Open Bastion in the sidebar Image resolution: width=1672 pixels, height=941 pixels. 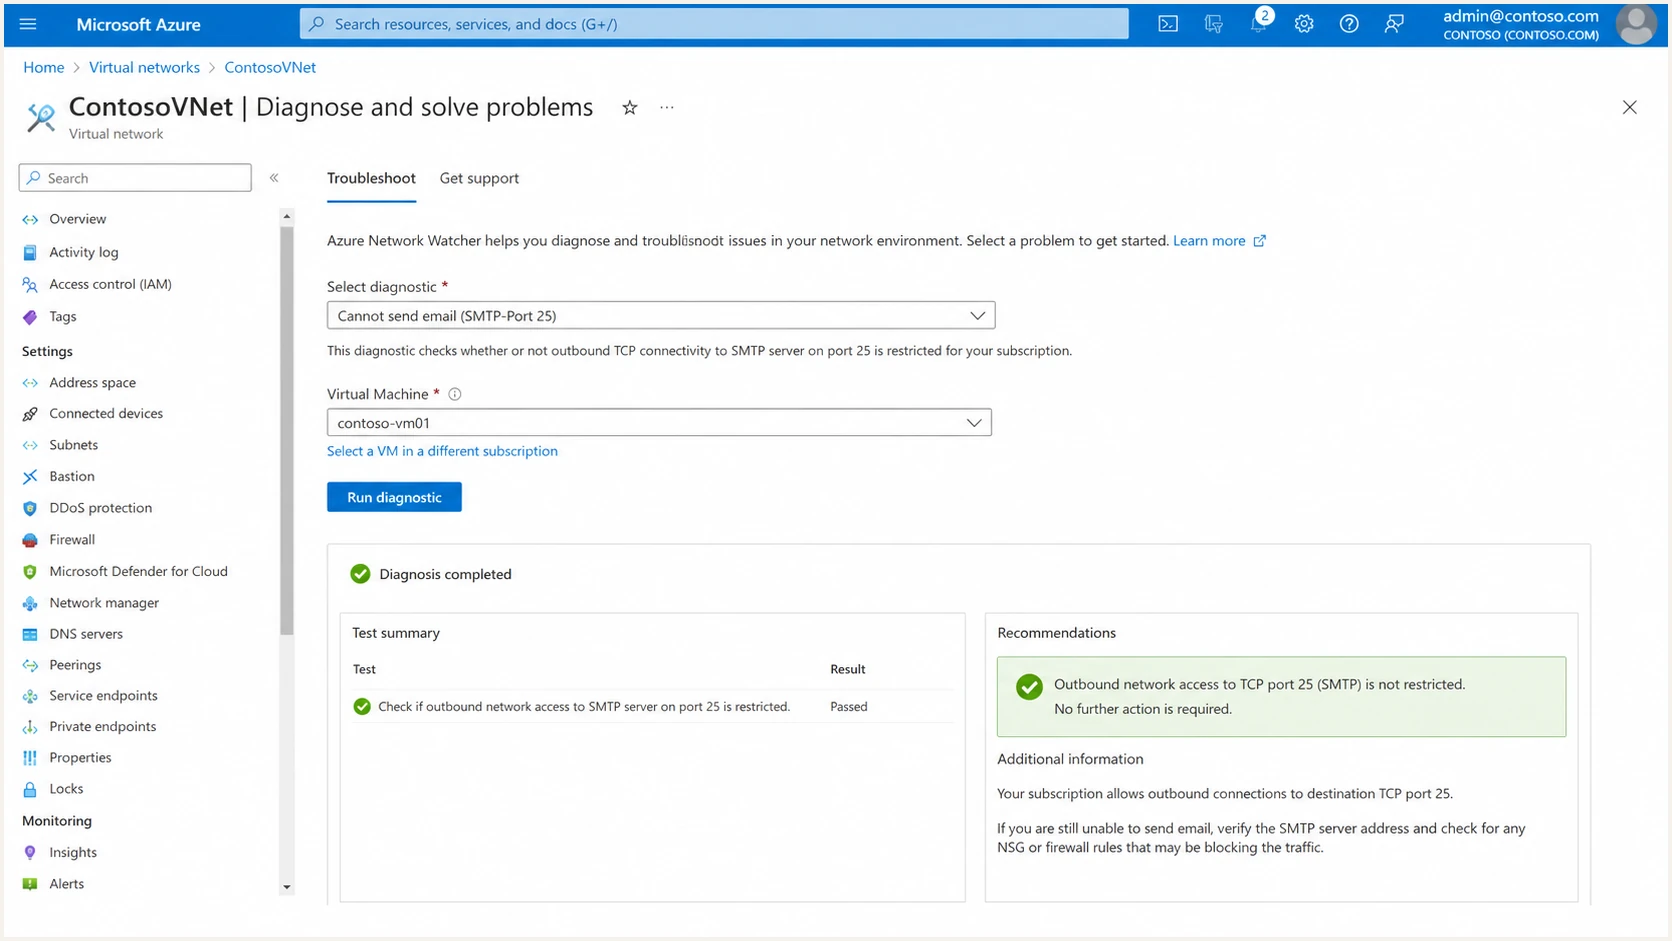pos(72,476)
